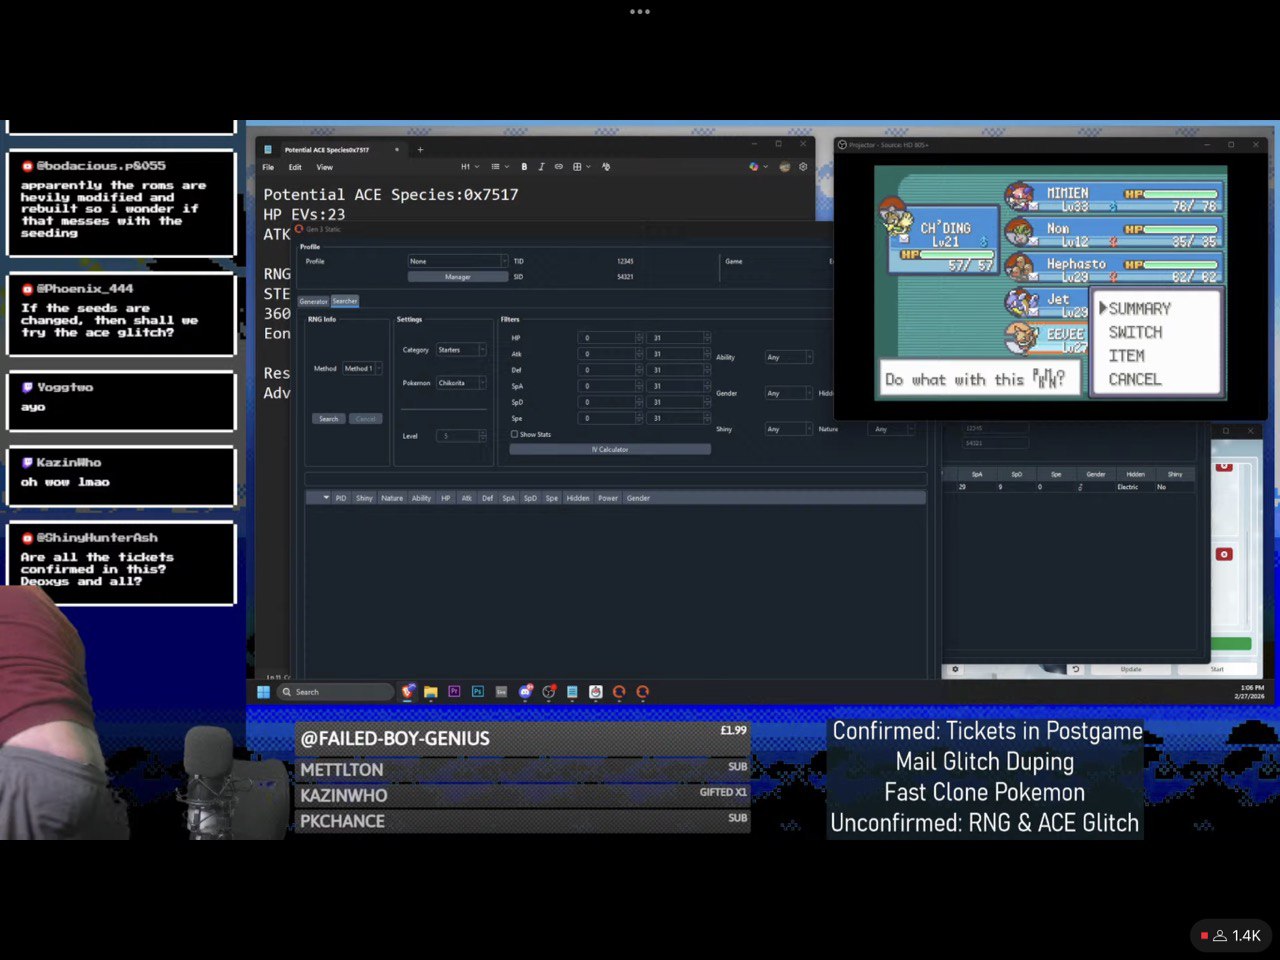This screenshot has width=1280, height=960.
Task: Open the table dropdown in Notepad
Action: tap(581, 167)
